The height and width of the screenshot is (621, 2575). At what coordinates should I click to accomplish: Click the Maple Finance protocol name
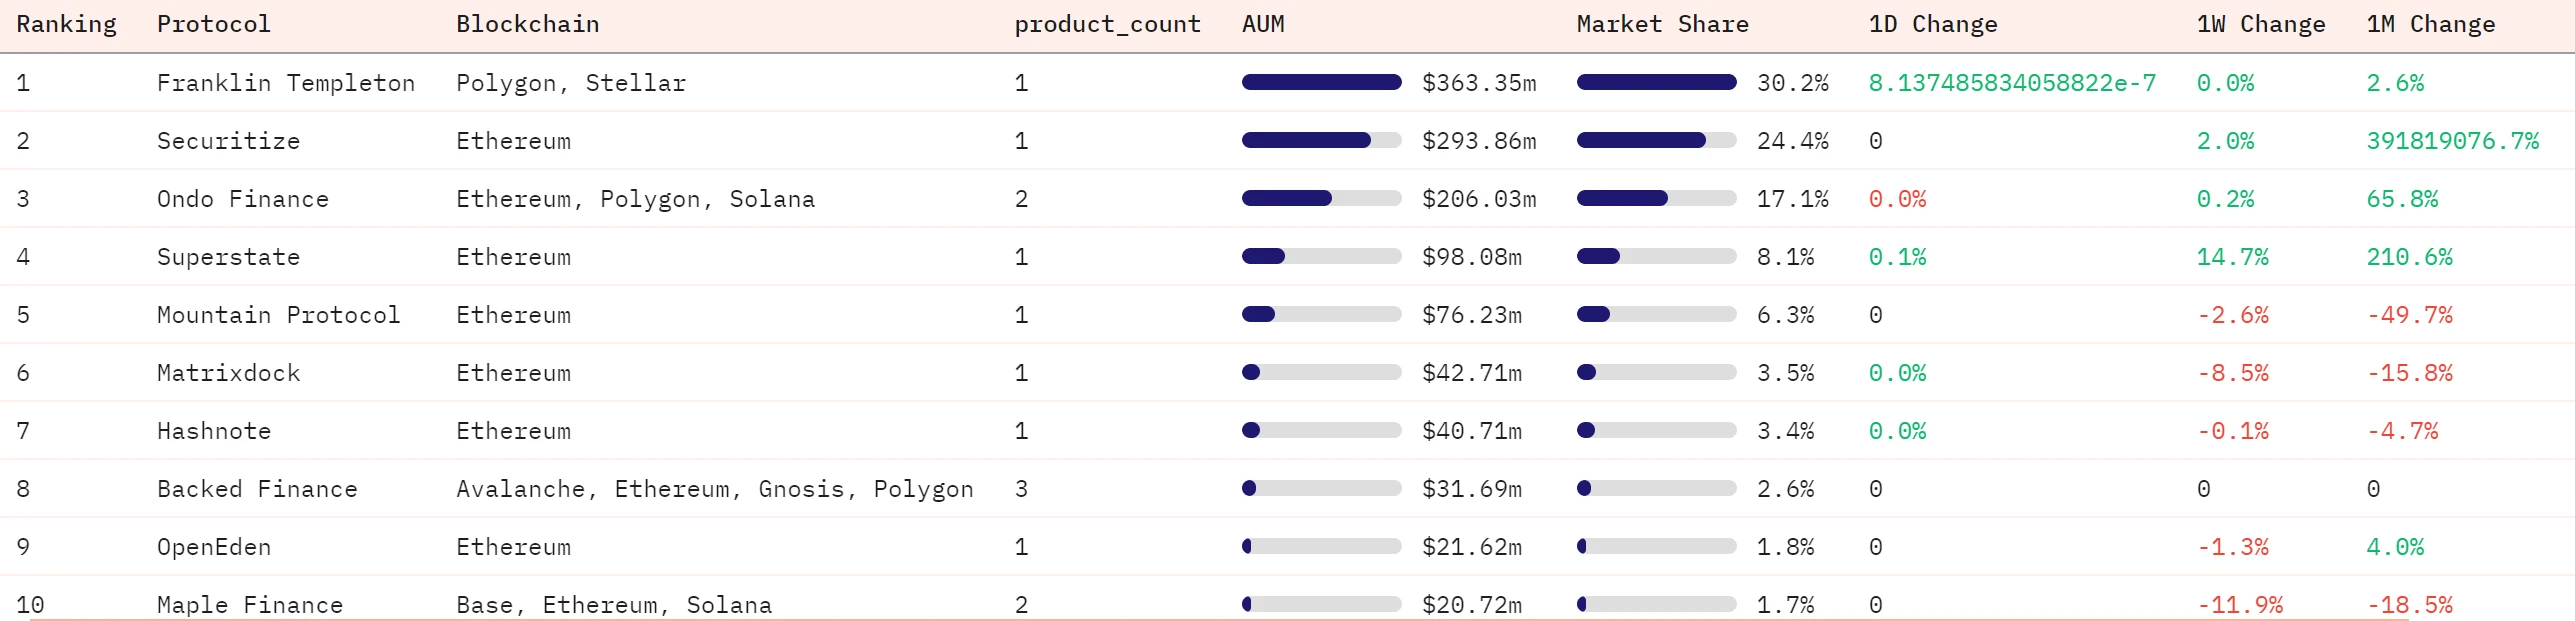click(x=249, y=605)
